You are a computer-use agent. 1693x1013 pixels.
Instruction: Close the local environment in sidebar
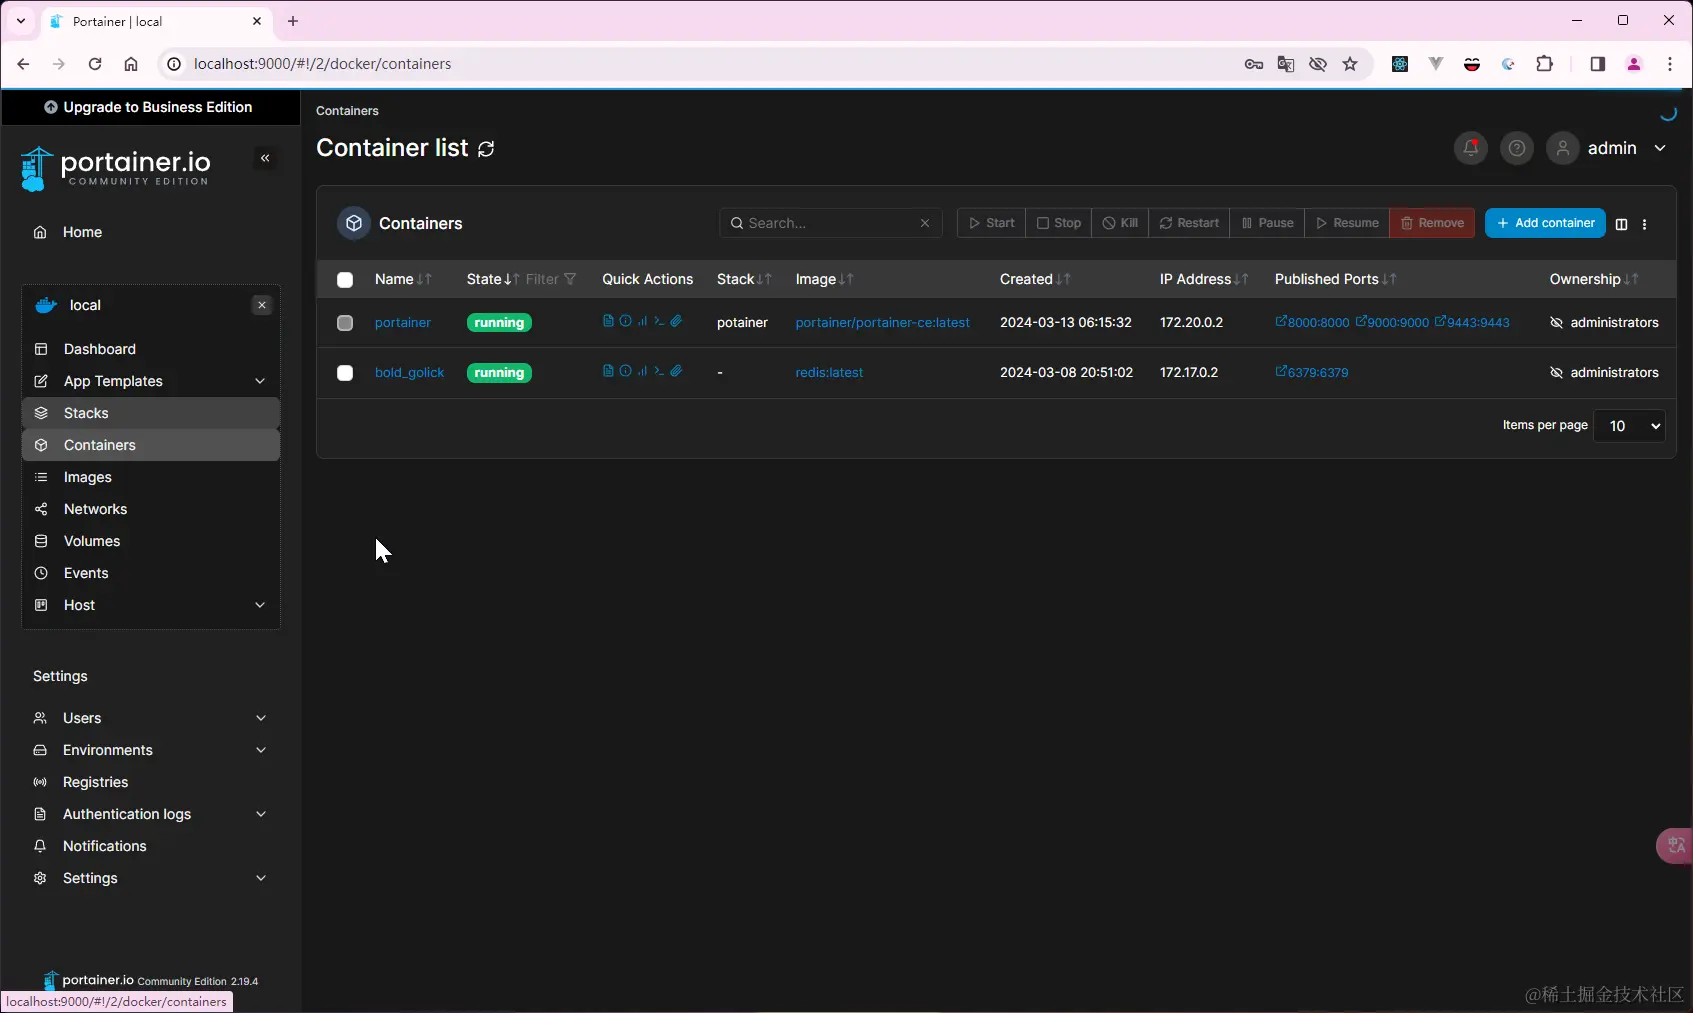262,305
